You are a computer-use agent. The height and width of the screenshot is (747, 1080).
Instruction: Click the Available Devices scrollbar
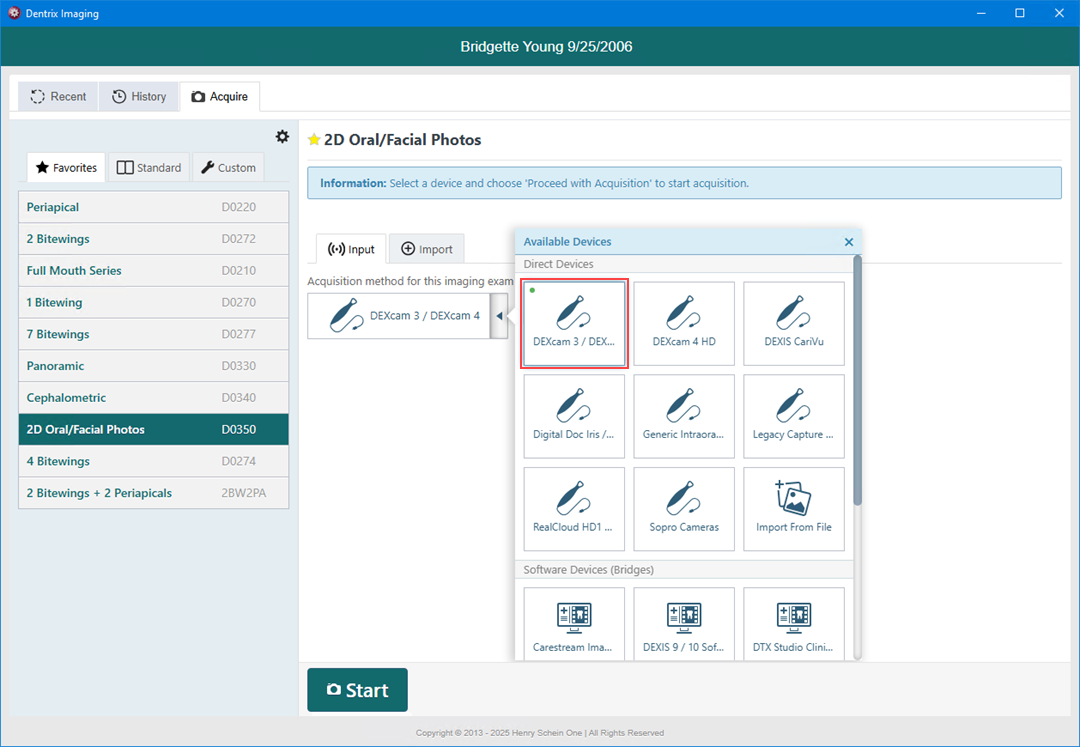[857, 380]
